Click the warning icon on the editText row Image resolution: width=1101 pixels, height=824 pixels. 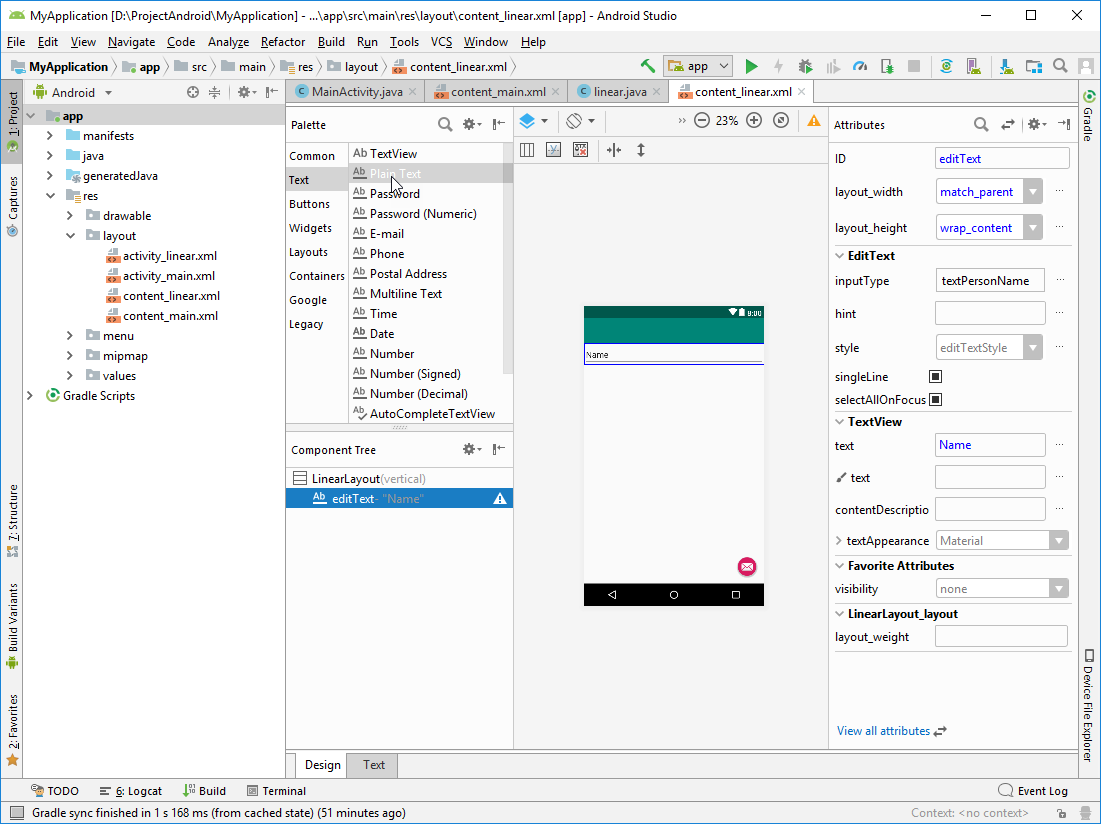(500, 499)
